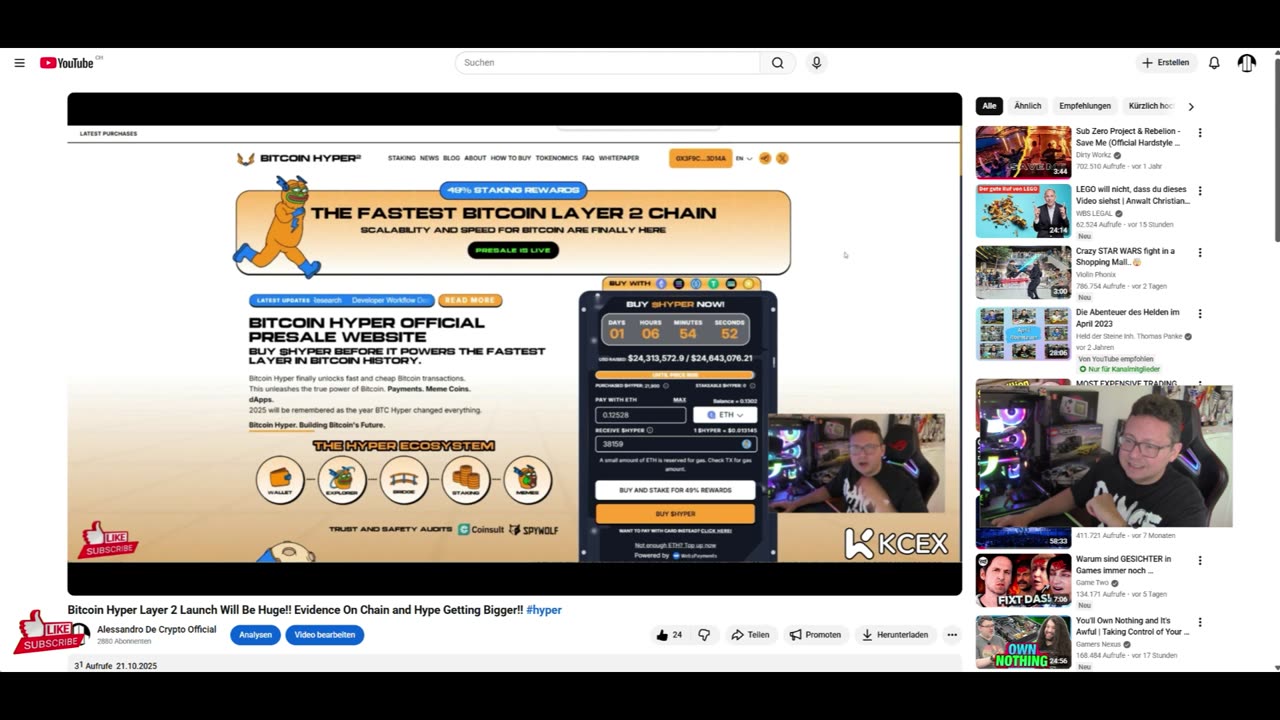
Task: Click the Promoten button
Action: click(815, 635)
